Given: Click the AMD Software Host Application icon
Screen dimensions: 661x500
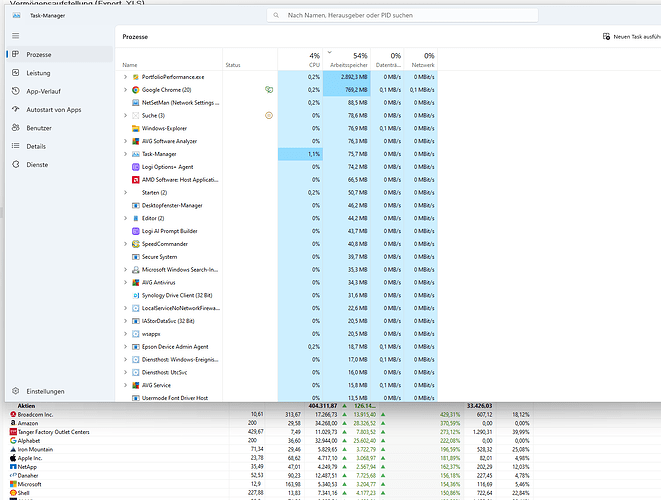Looking at the screenshot, I should pyautogui.click(x=136, y=180).
